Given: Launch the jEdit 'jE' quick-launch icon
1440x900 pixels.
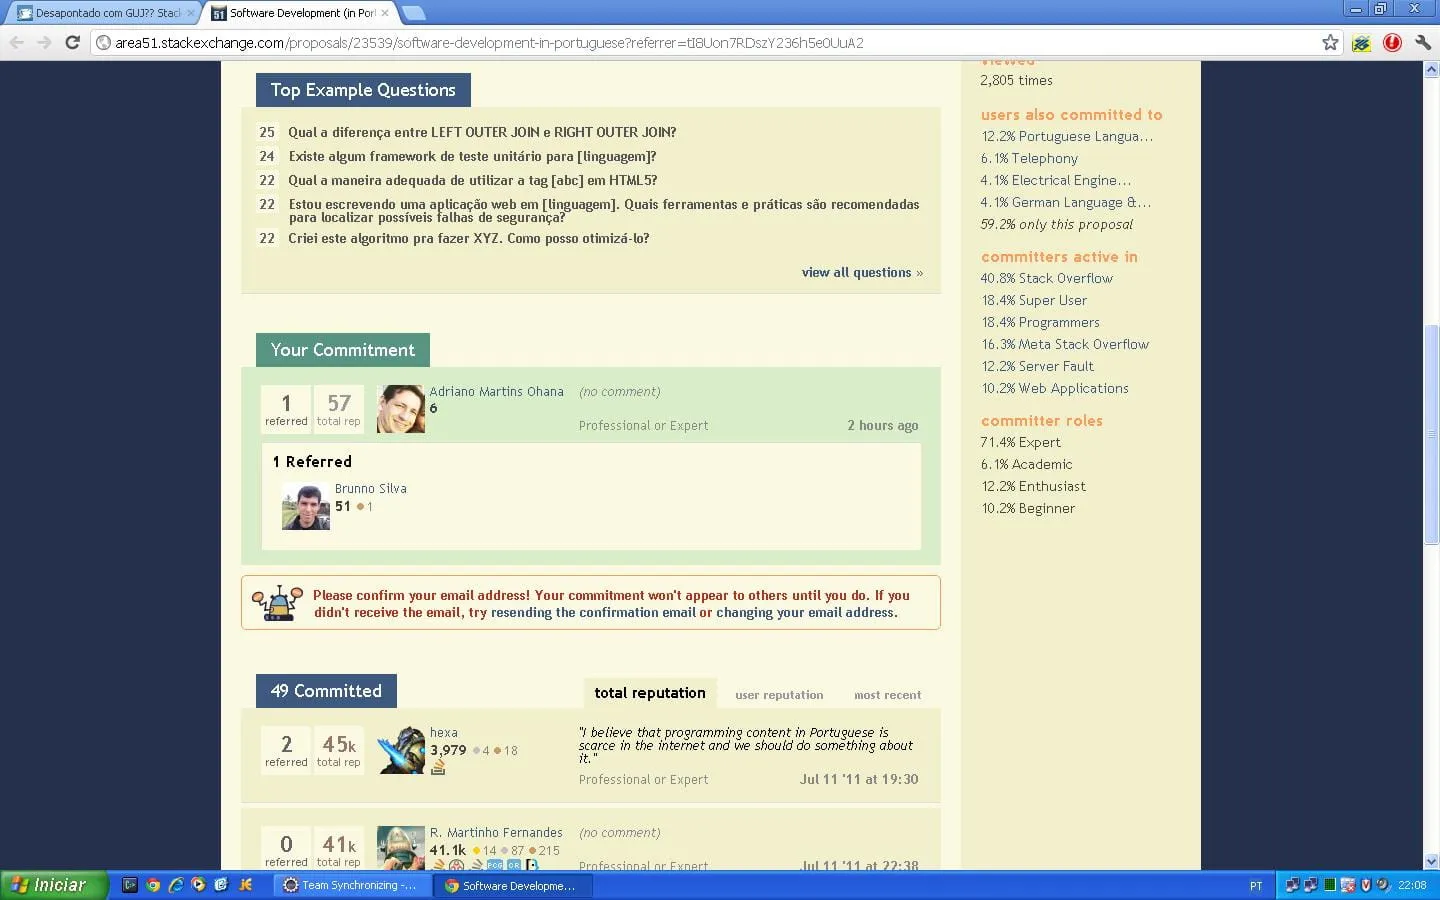Looking at the screenshot, I should (245, 885).
